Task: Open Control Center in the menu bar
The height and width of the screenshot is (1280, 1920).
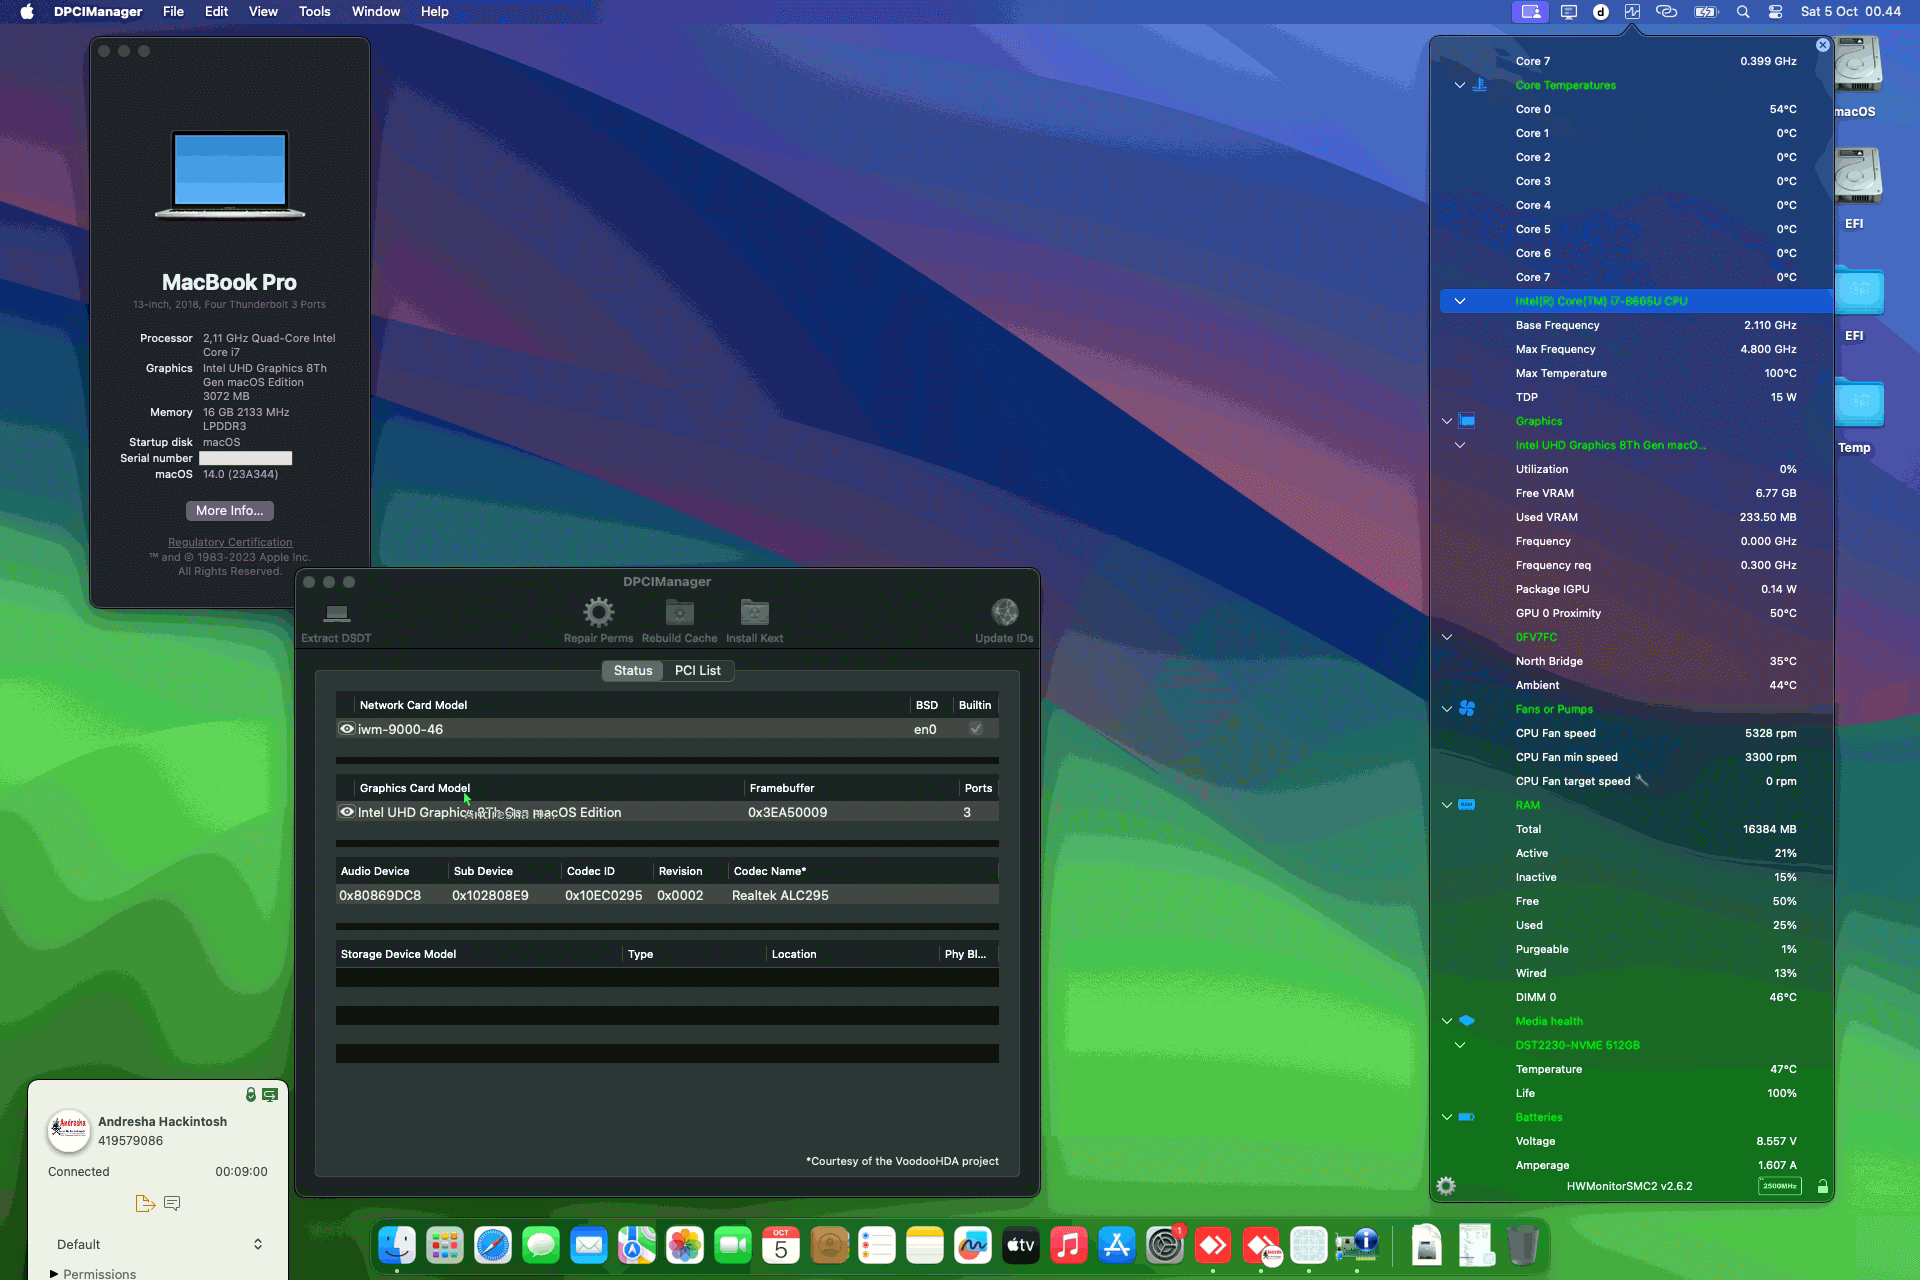Action: click(x=1775, y=12)
